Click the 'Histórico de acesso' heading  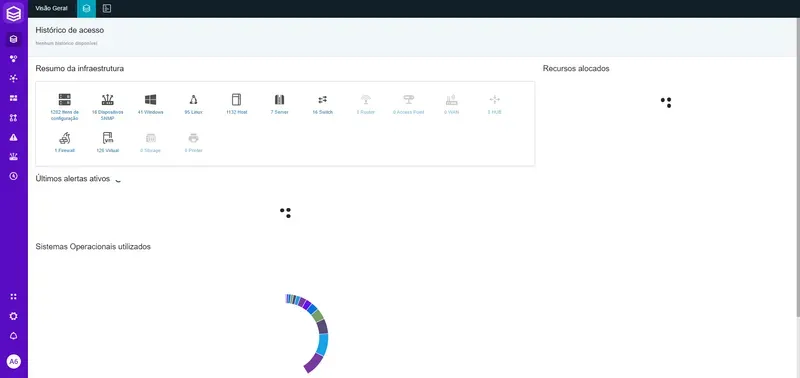coord(70,30)
